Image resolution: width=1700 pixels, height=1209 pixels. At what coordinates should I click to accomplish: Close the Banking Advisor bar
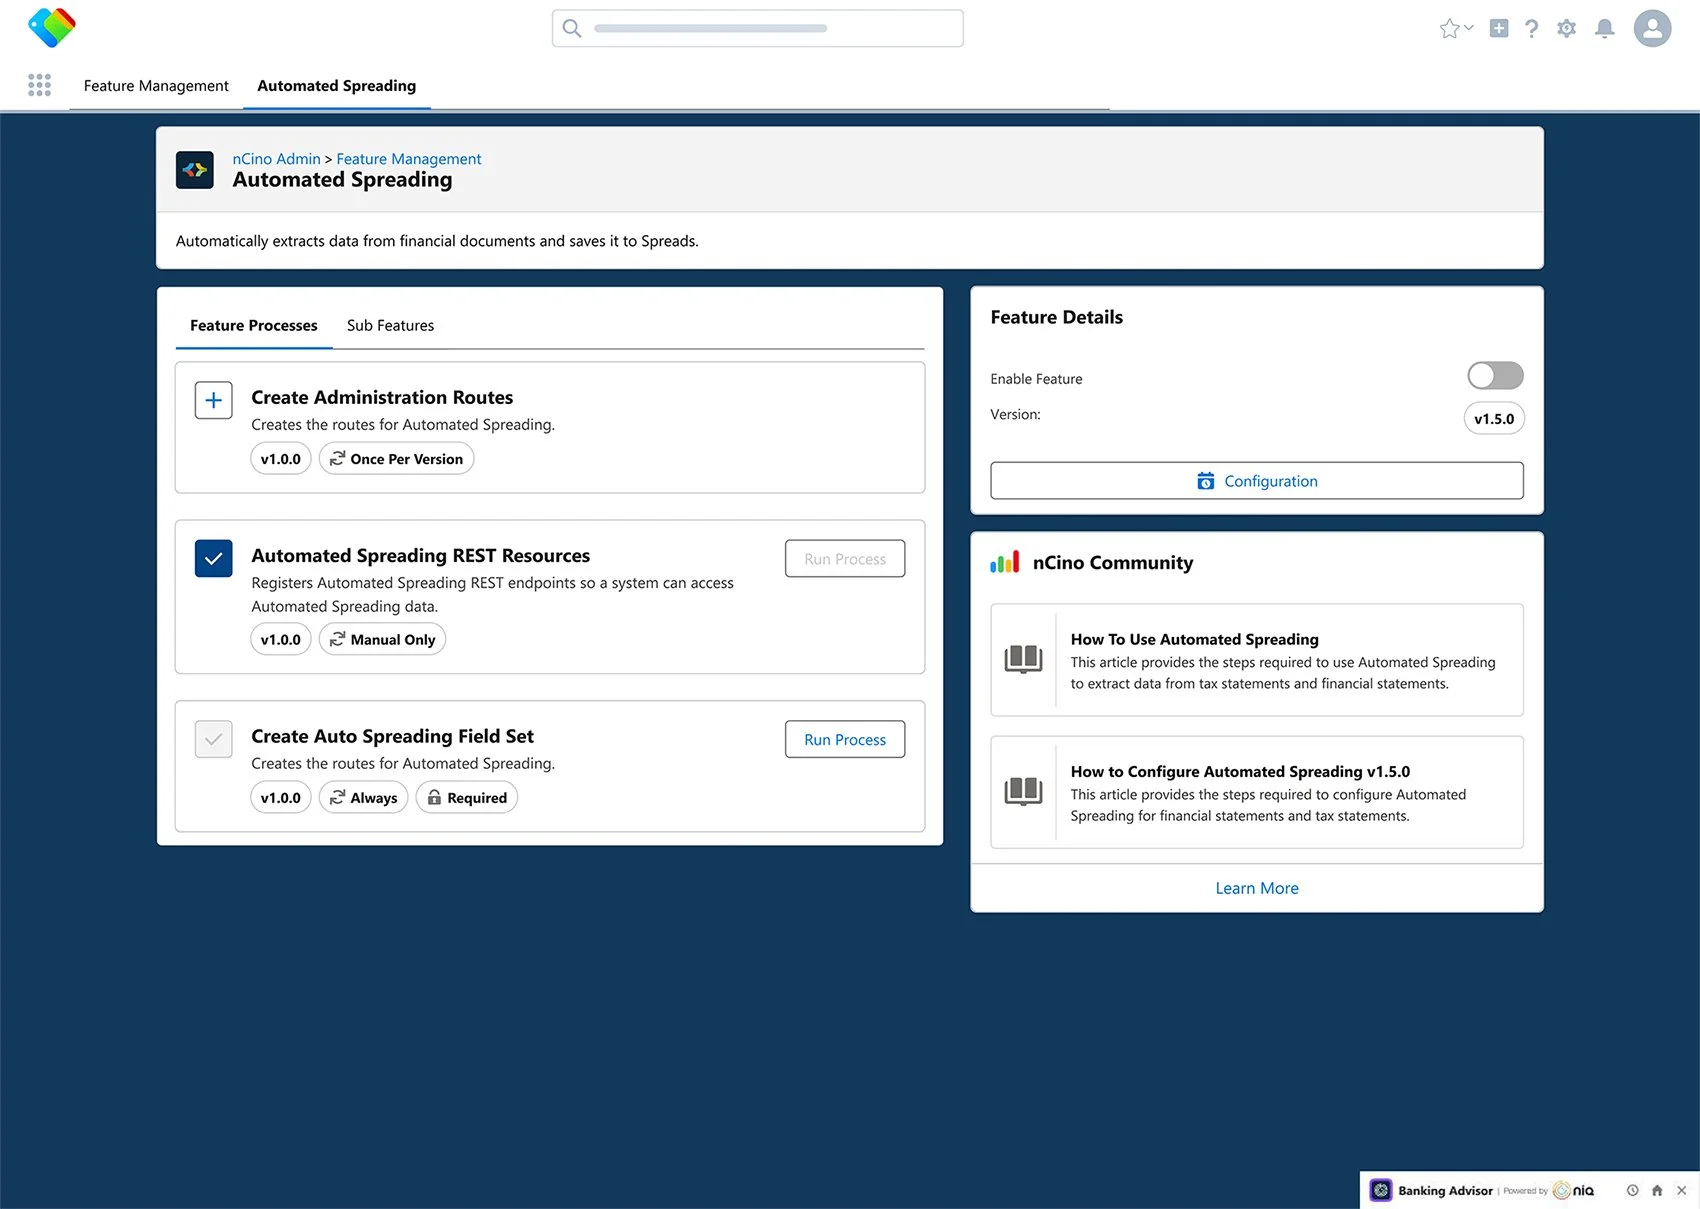pyautogui.click(x=1682, y=1190)
